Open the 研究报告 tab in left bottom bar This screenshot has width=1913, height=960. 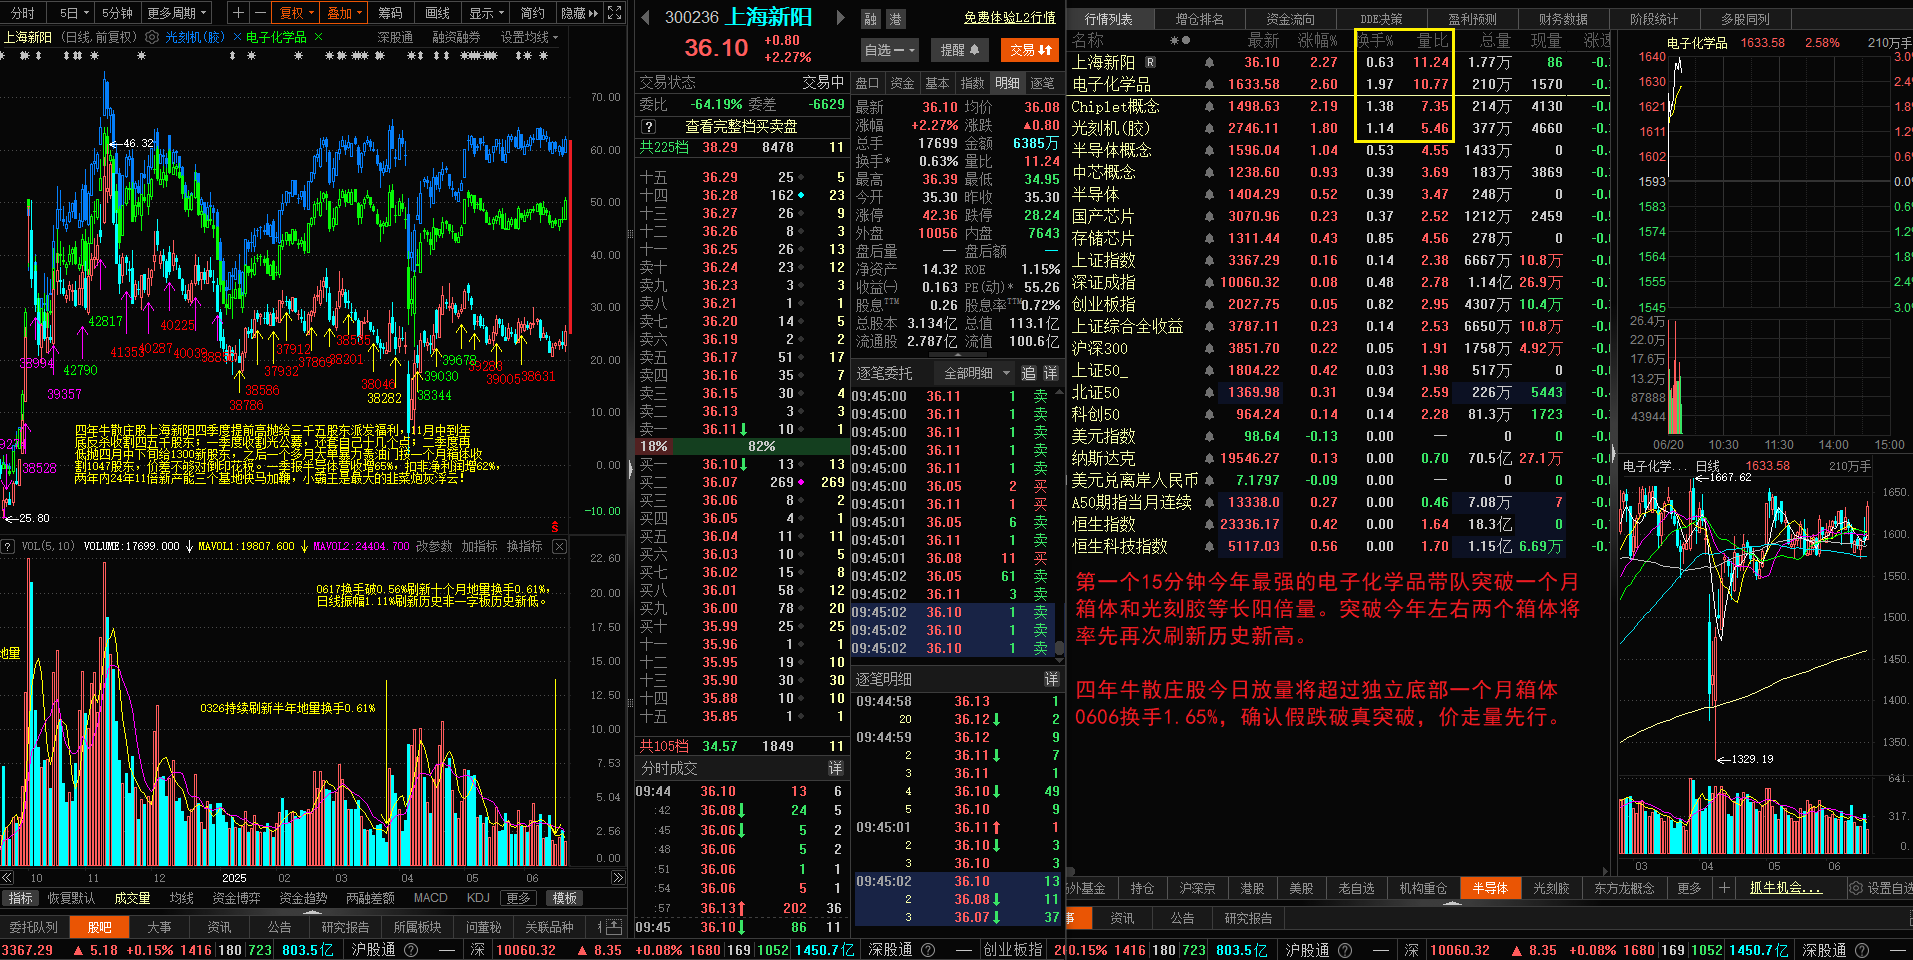coord(345,927)
